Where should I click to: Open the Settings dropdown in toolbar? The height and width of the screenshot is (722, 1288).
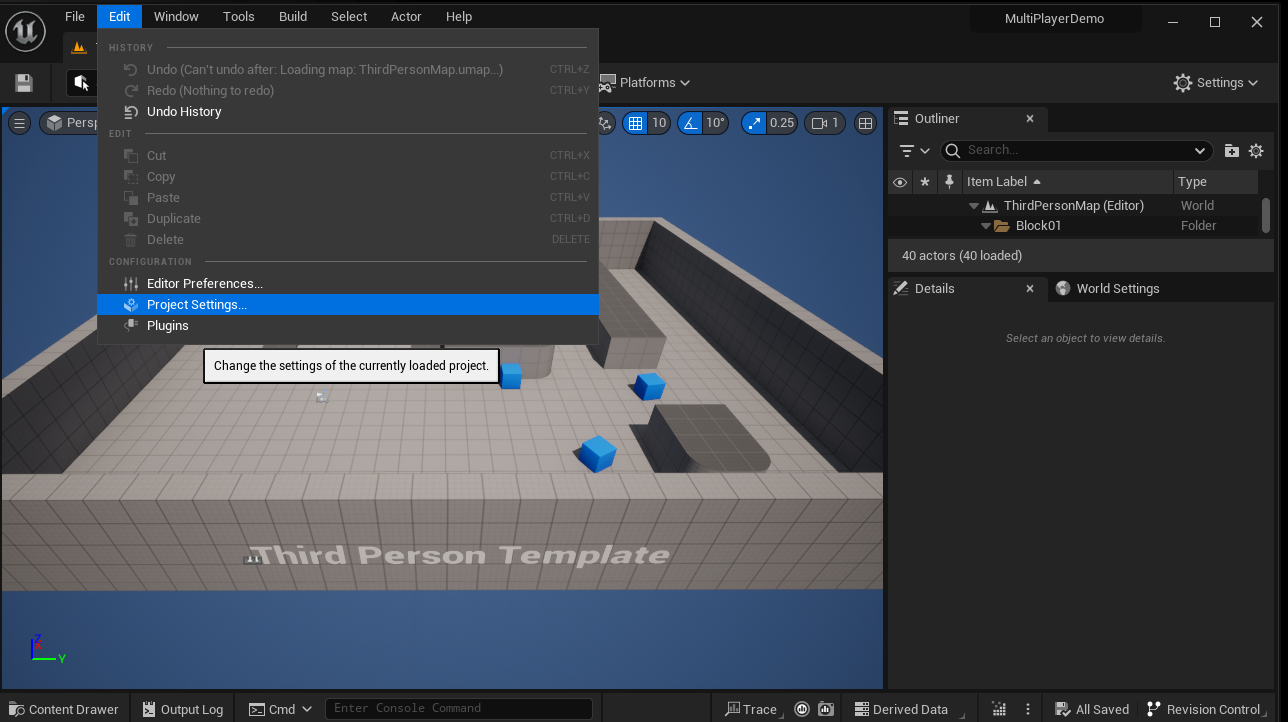(1216, 83)
